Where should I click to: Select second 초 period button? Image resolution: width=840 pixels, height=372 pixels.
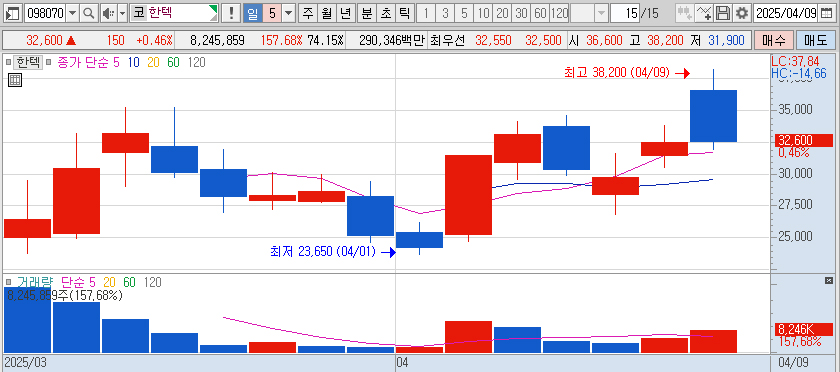point(385,13)
